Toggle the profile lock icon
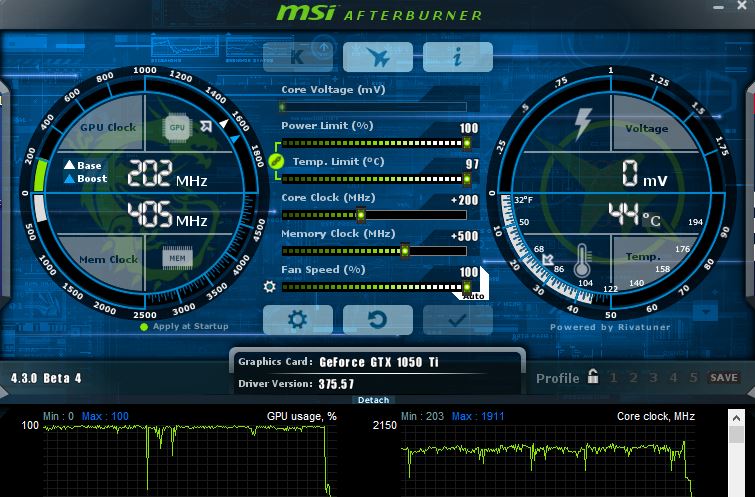The image size is (755, 497). pos(593,376)
